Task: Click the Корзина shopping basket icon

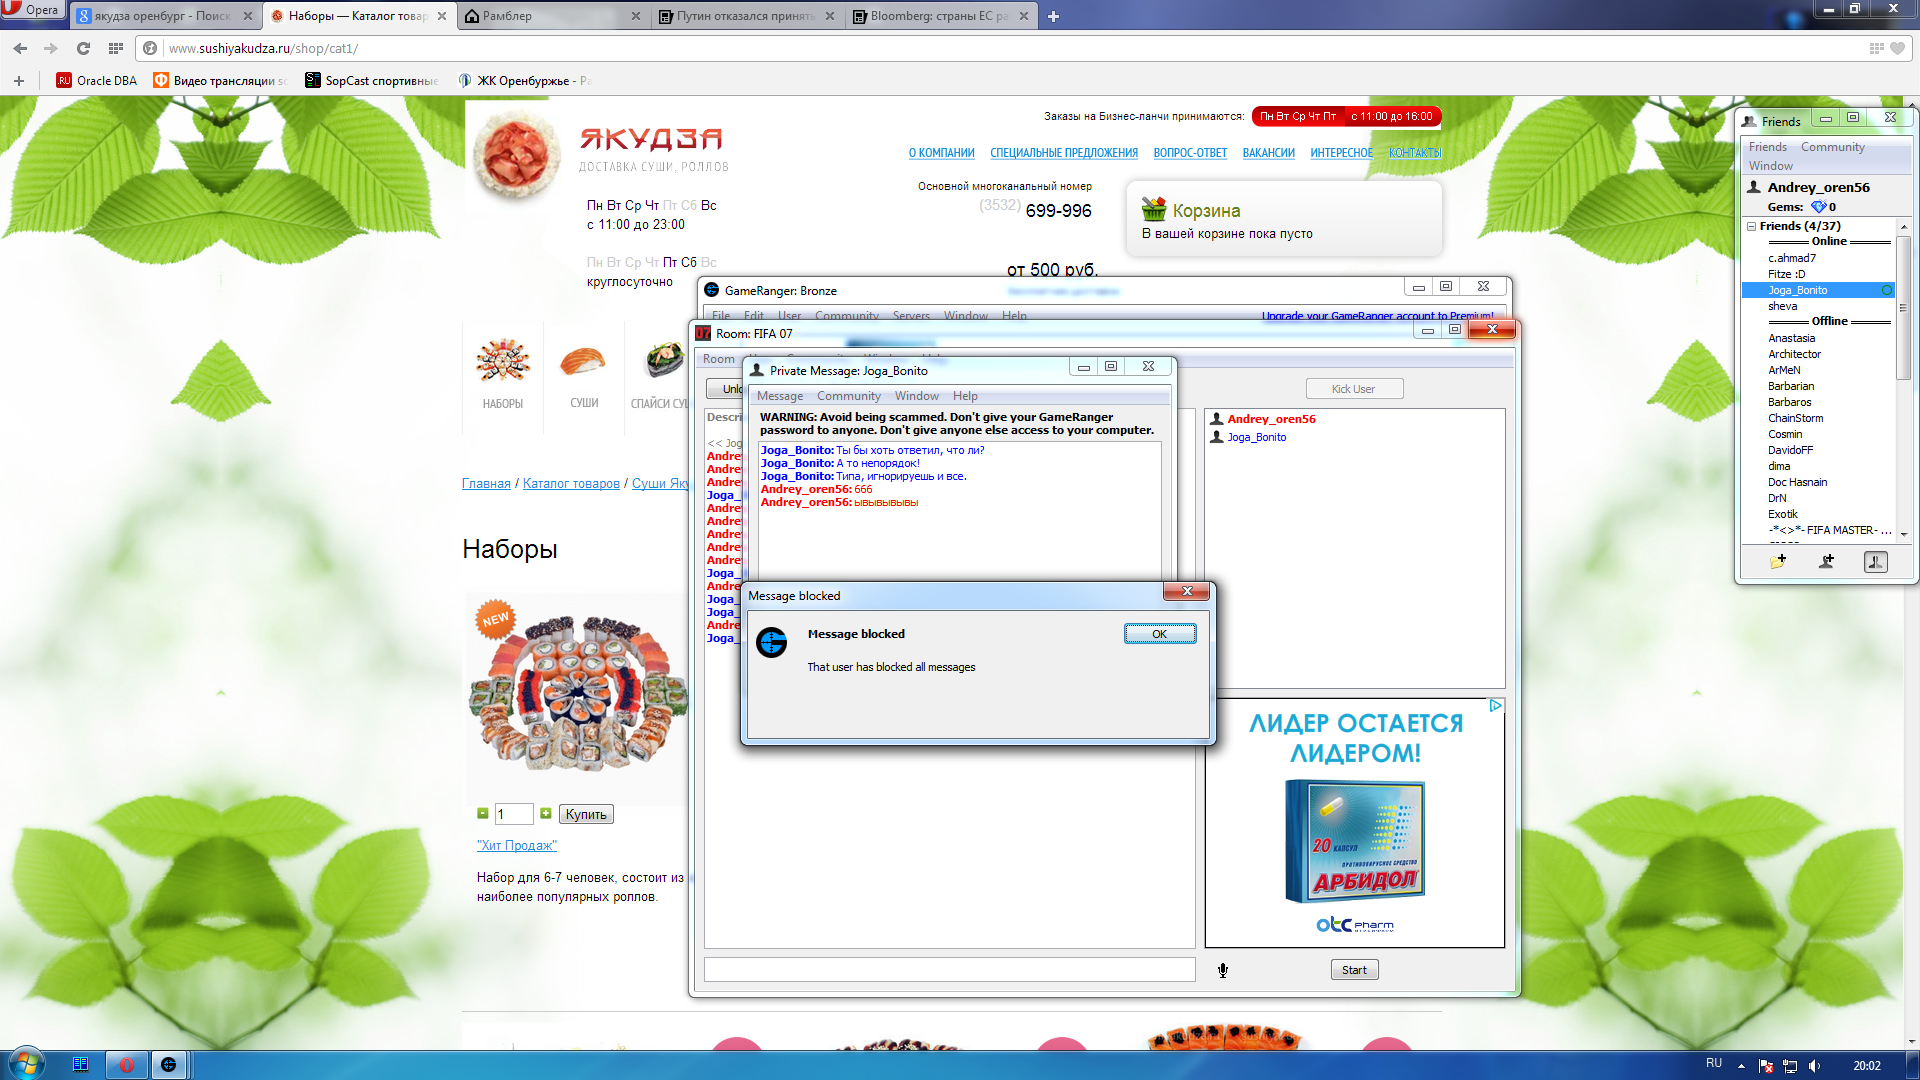Action: coord(1154,209)
